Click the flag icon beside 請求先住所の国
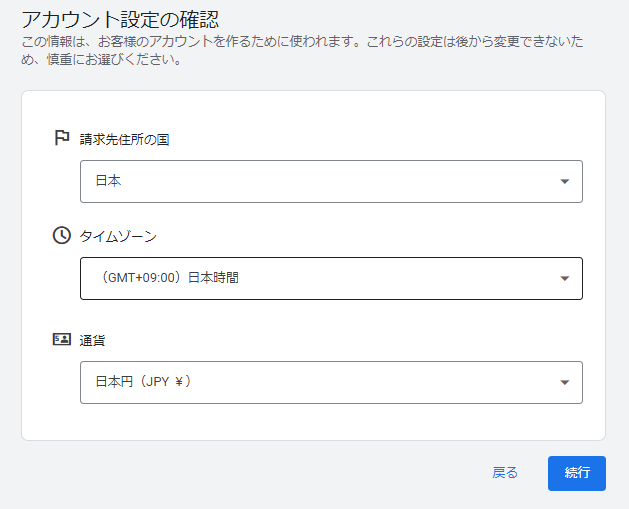The height and width of the screenshot is (509, 629). click(61, 138)
